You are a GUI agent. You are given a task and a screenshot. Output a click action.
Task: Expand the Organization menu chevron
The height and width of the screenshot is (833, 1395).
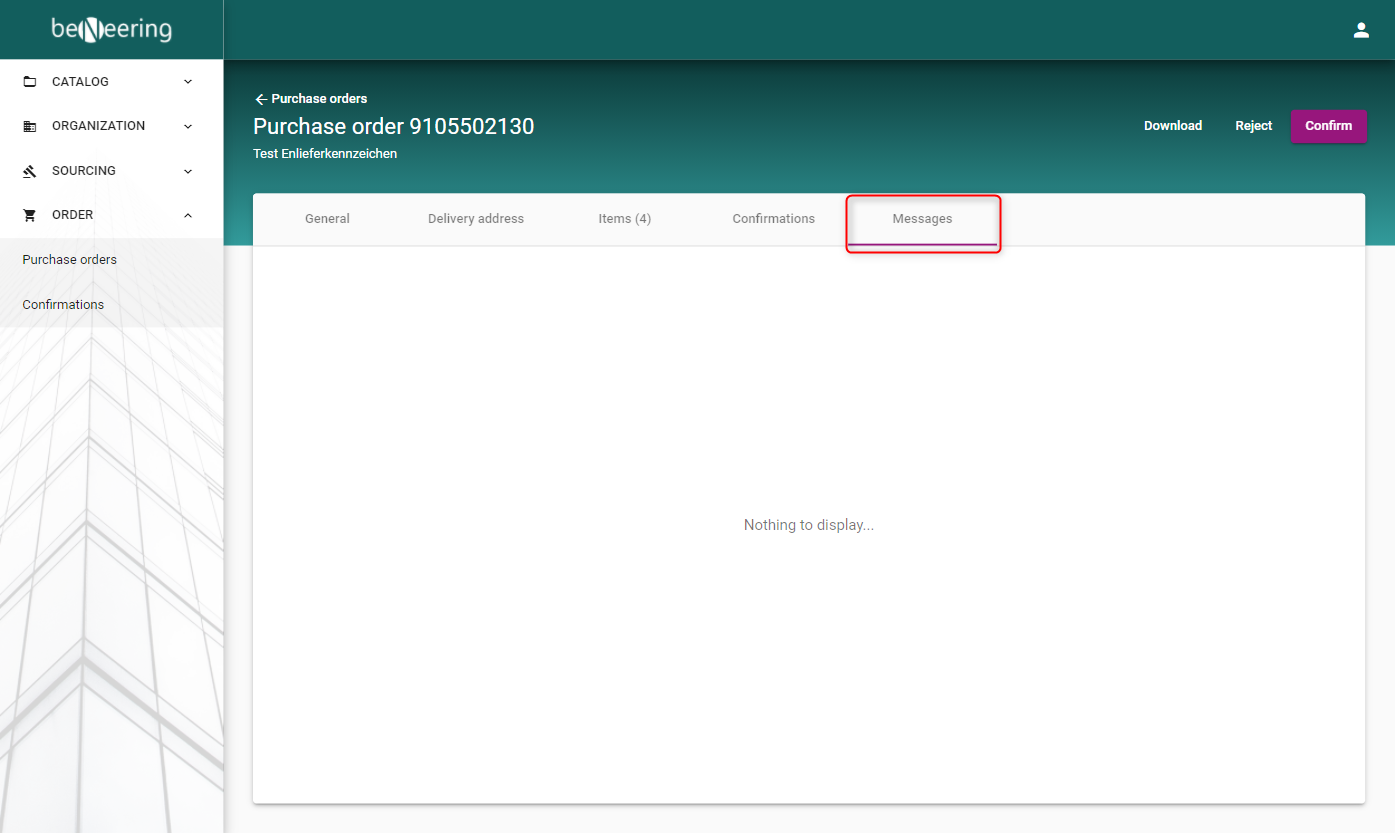[188, 126]
